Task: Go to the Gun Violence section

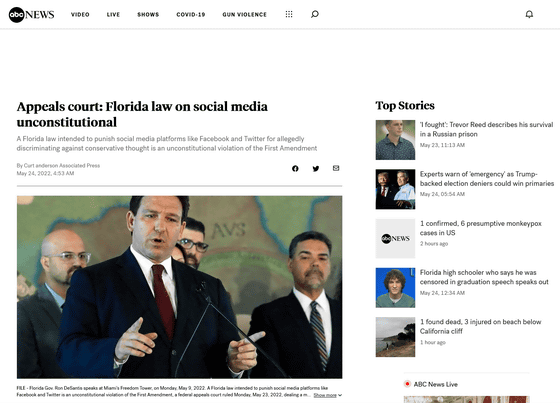Action: click(245, 15)
